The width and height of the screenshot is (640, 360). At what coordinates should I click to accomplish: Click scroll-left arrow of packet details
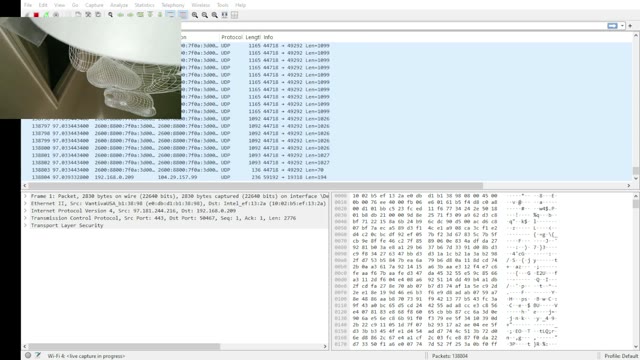coord(25,346)
